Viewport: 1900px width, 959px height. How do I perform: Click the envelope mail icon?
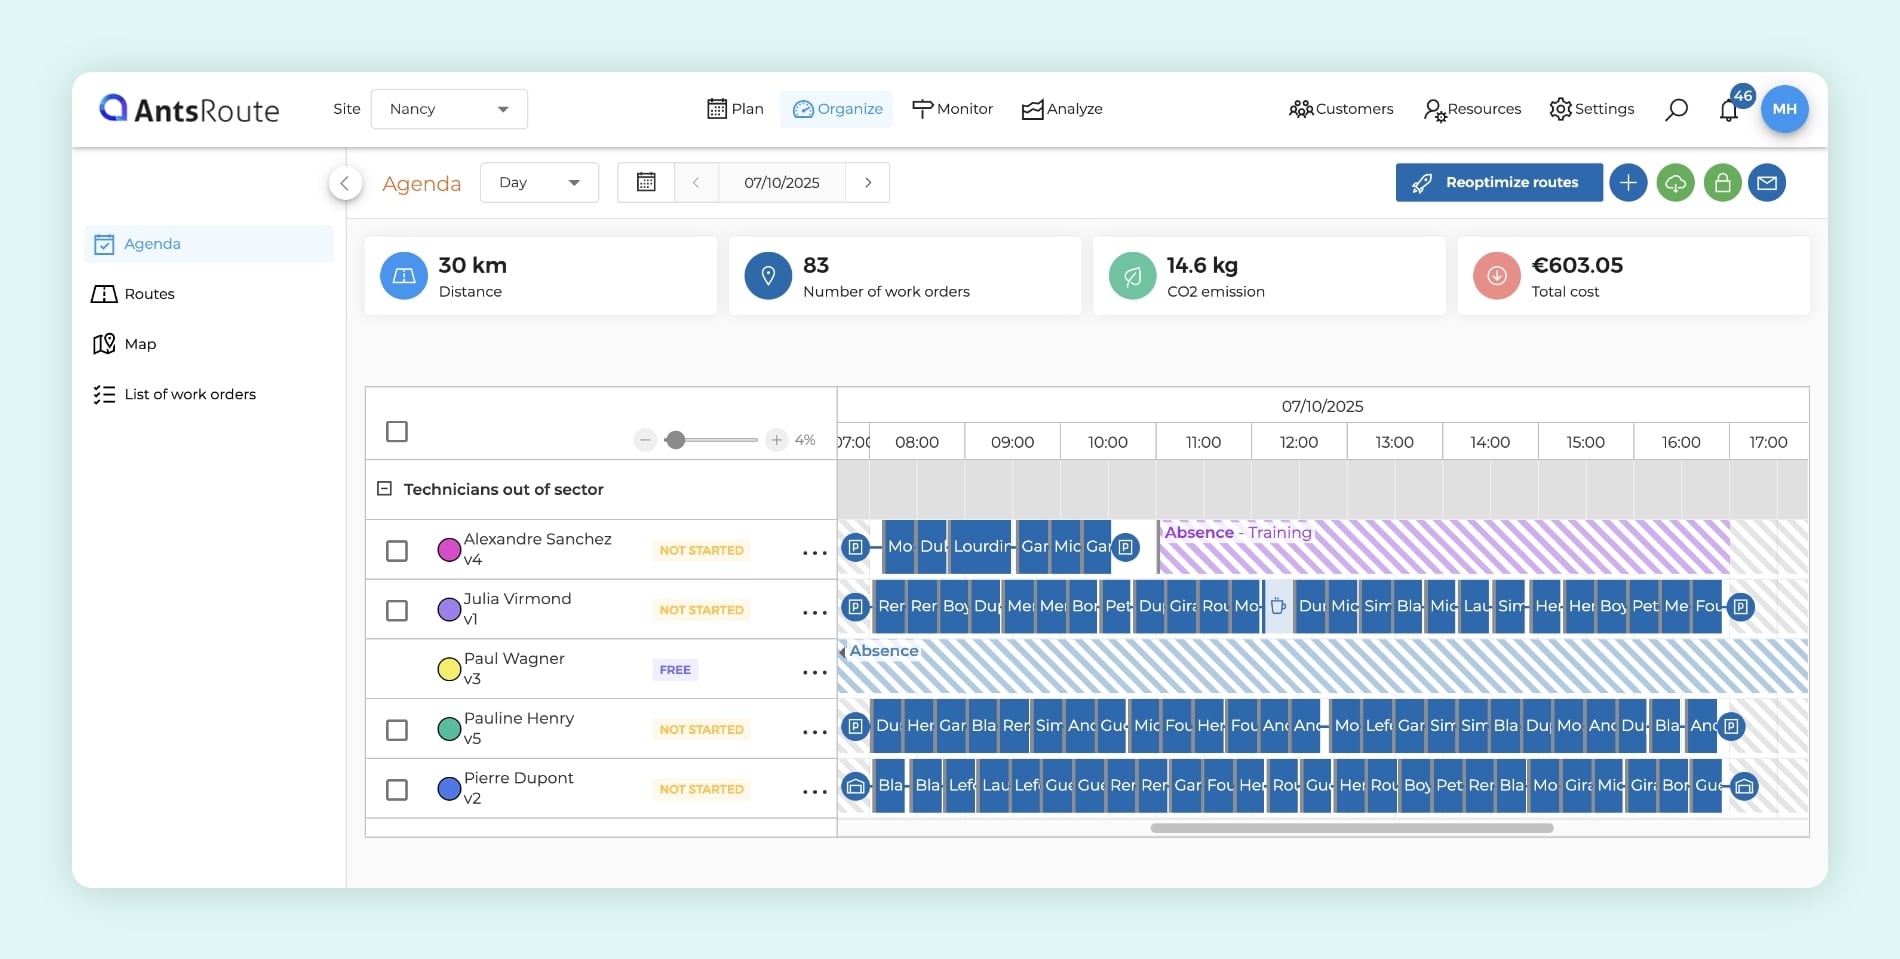pyautogui.click(x=1767, y=183)
